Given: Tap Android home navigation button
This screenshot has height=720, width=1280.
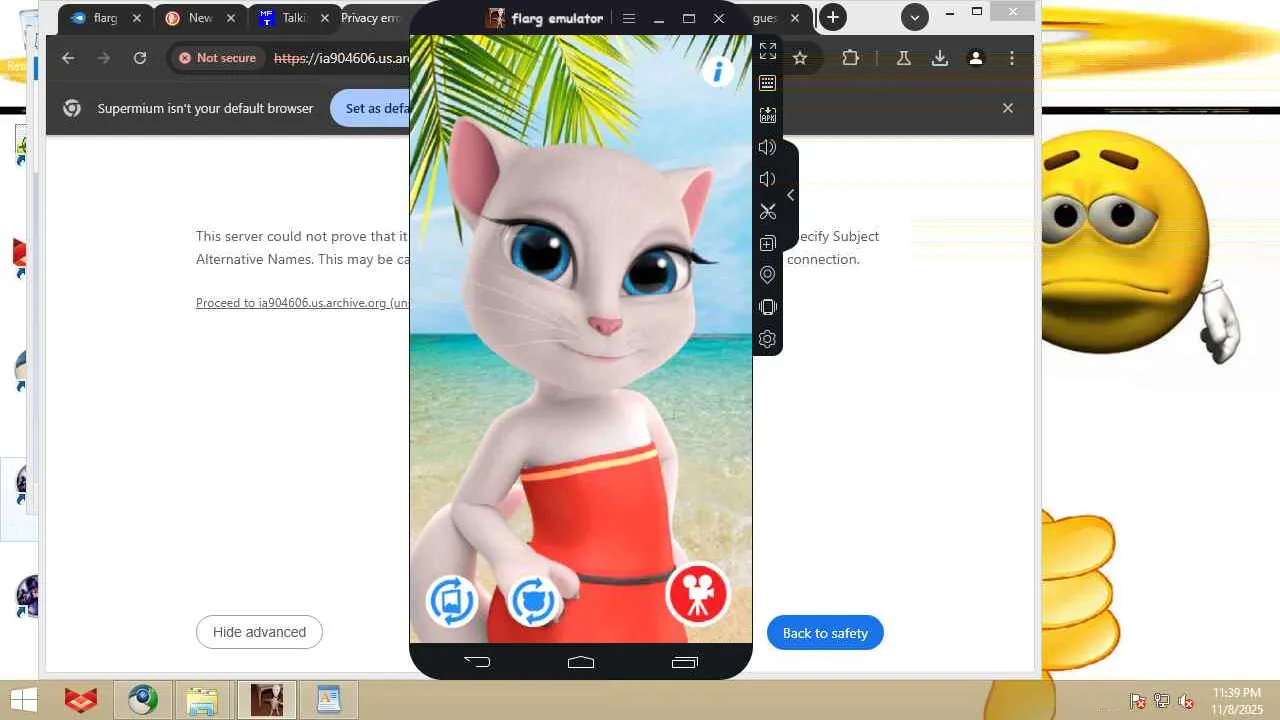Looking at the screenshot, I should pos(581,661).
